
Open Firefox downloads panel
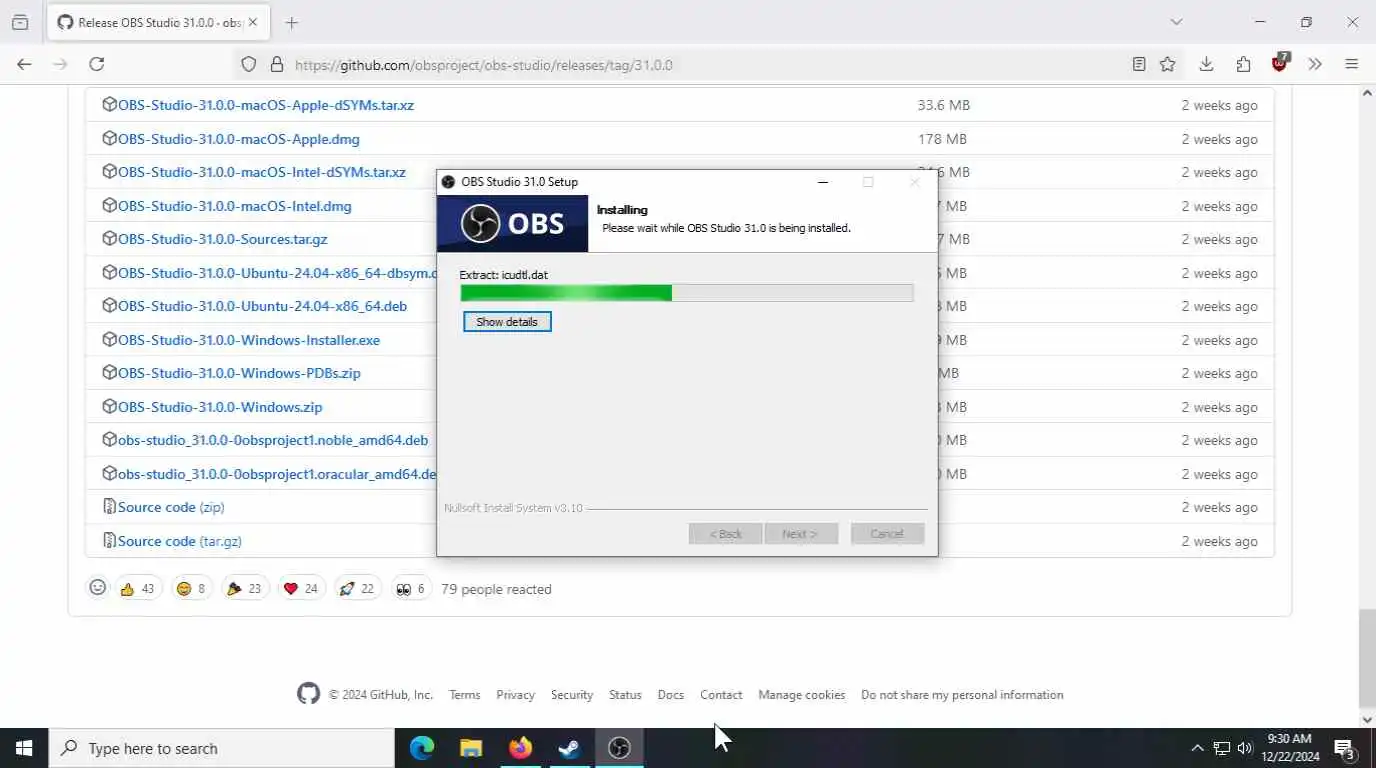1206,64
